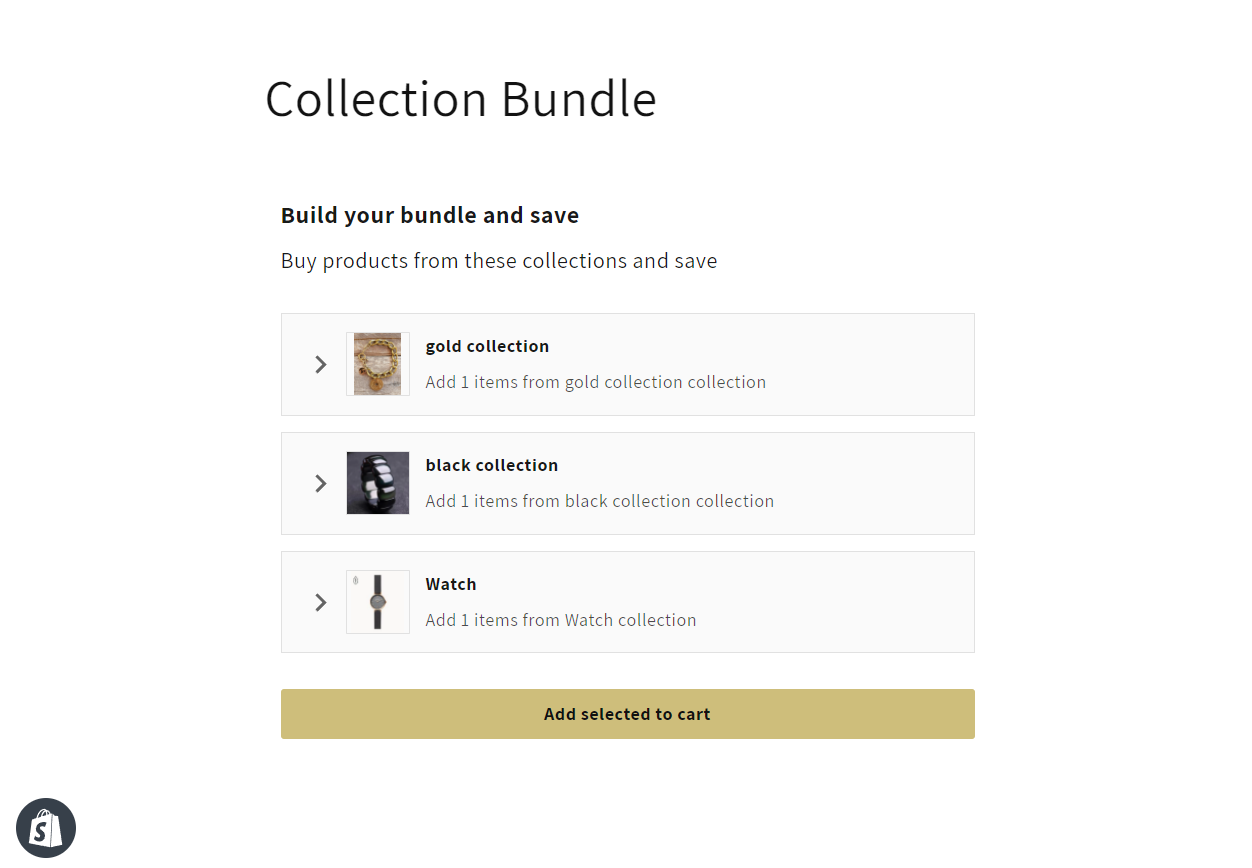Expand the Watch collection chevron
The height and width of the screenshot is (868, 1252).
[321, 602]
